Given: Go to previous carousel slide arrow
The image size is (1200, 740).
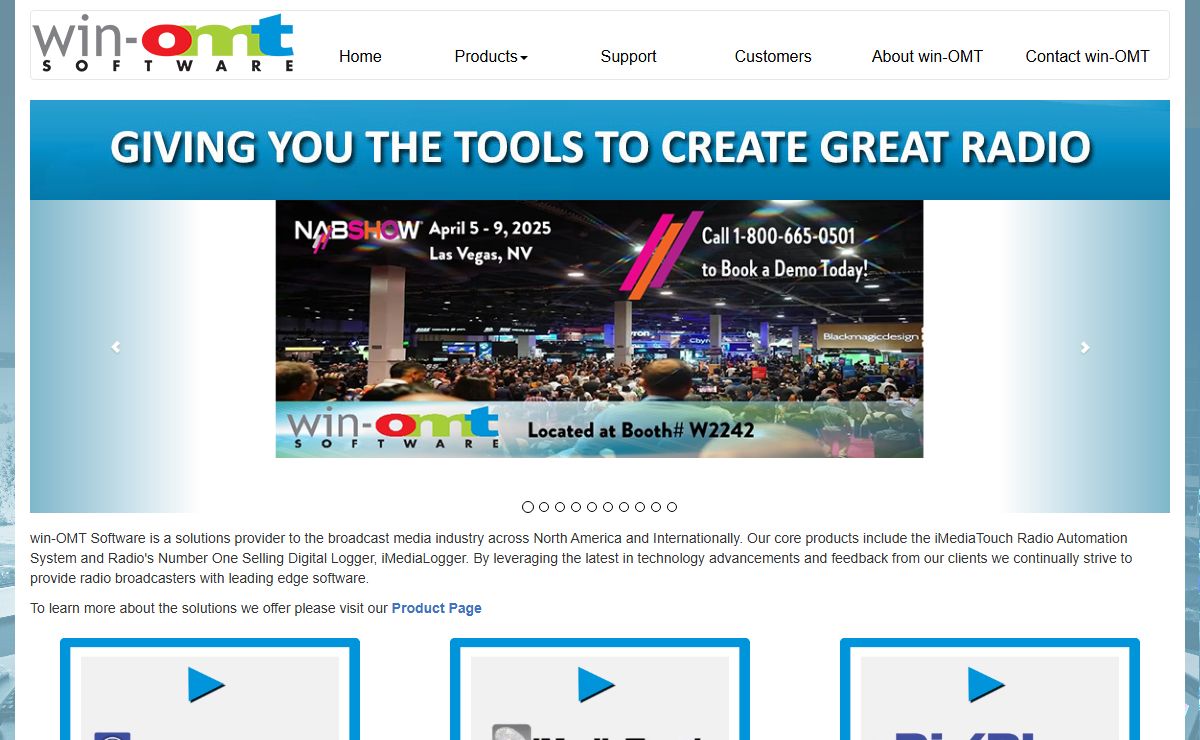Looking at the screenshot, I should (x=115, y=347).
